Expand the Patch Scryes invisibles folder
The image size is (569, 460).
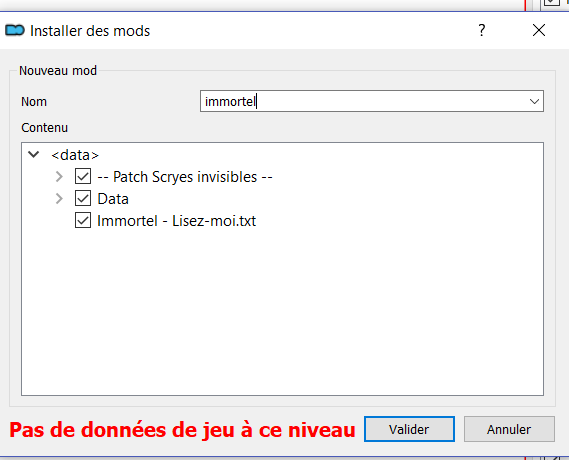click(59, 177)
